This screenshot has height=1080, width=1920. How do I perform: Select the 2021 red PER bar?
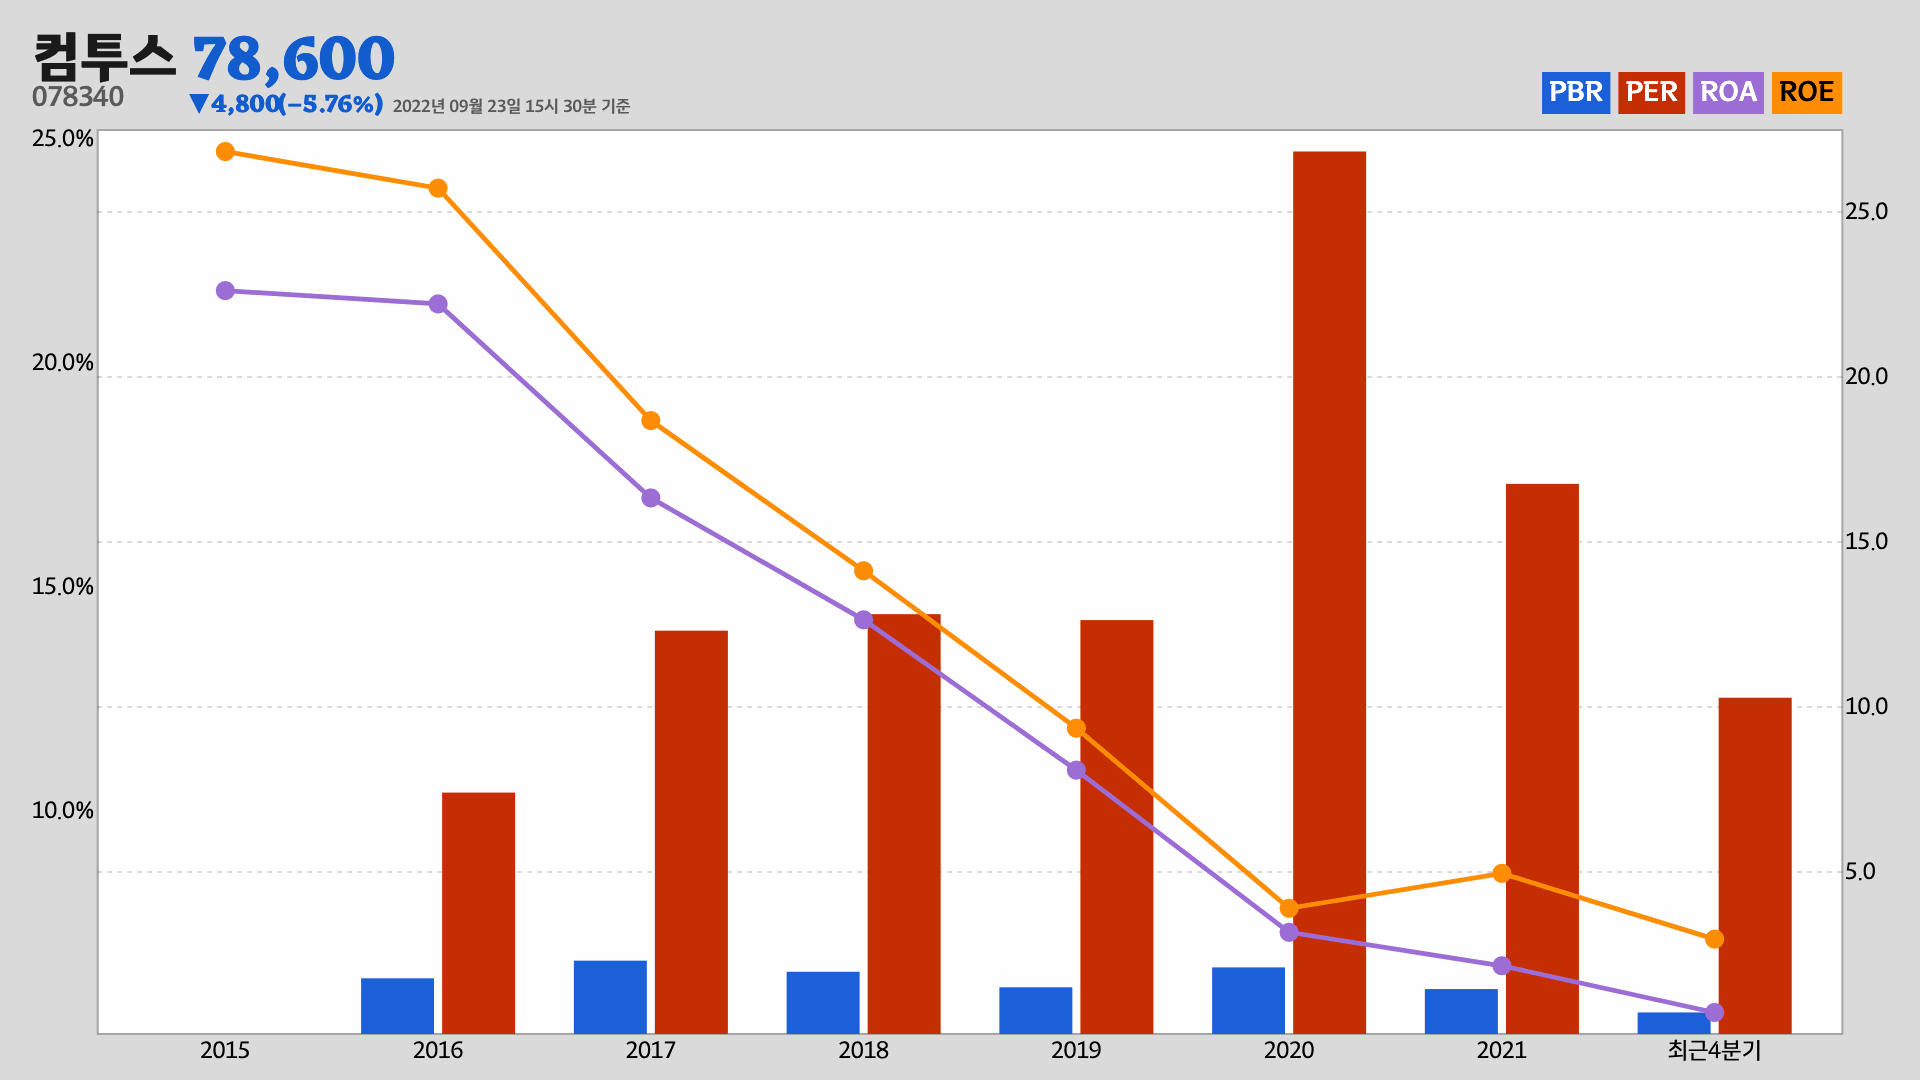coord(1542,758)
